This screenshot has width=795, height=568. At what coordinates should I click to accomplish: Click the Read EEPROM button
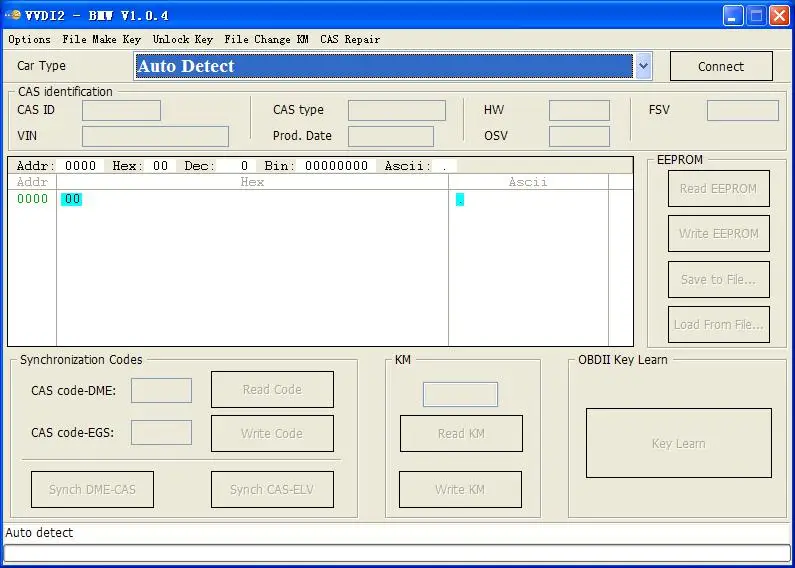(x=718, y=189)
